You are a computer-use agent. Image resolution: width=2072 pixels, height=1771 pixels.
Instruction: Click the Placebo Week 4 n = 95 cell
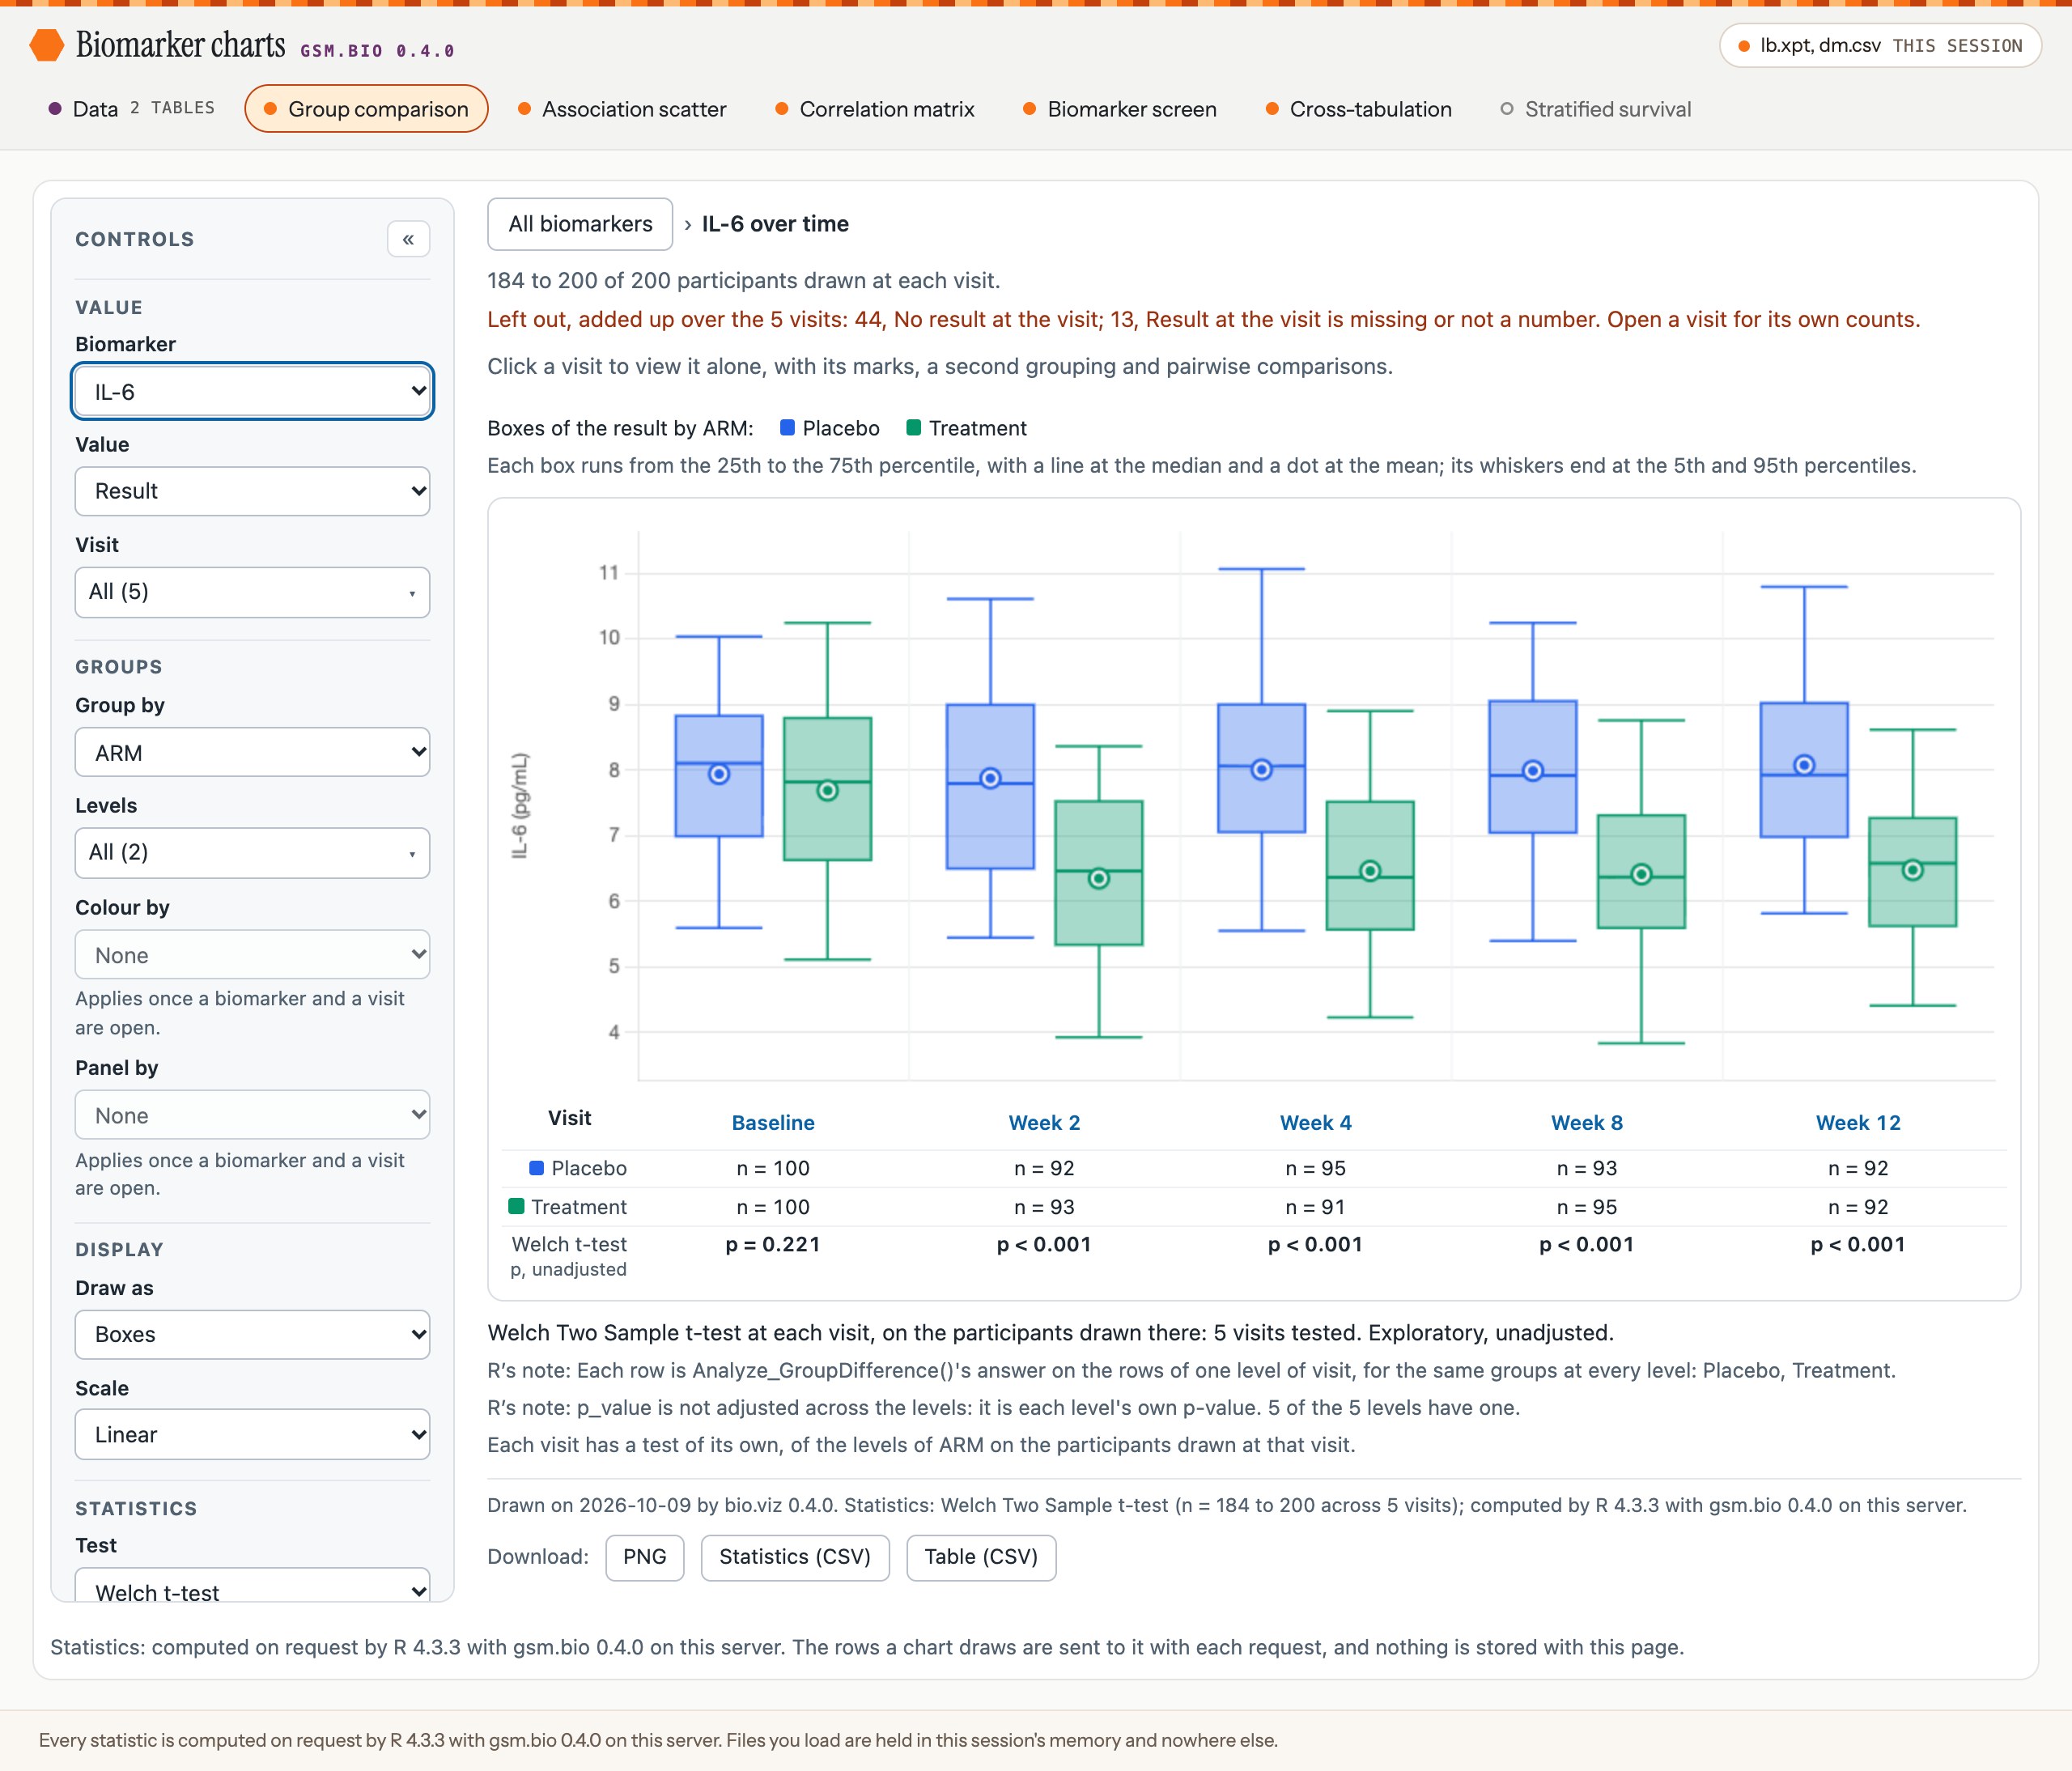click(1315, 1168)
